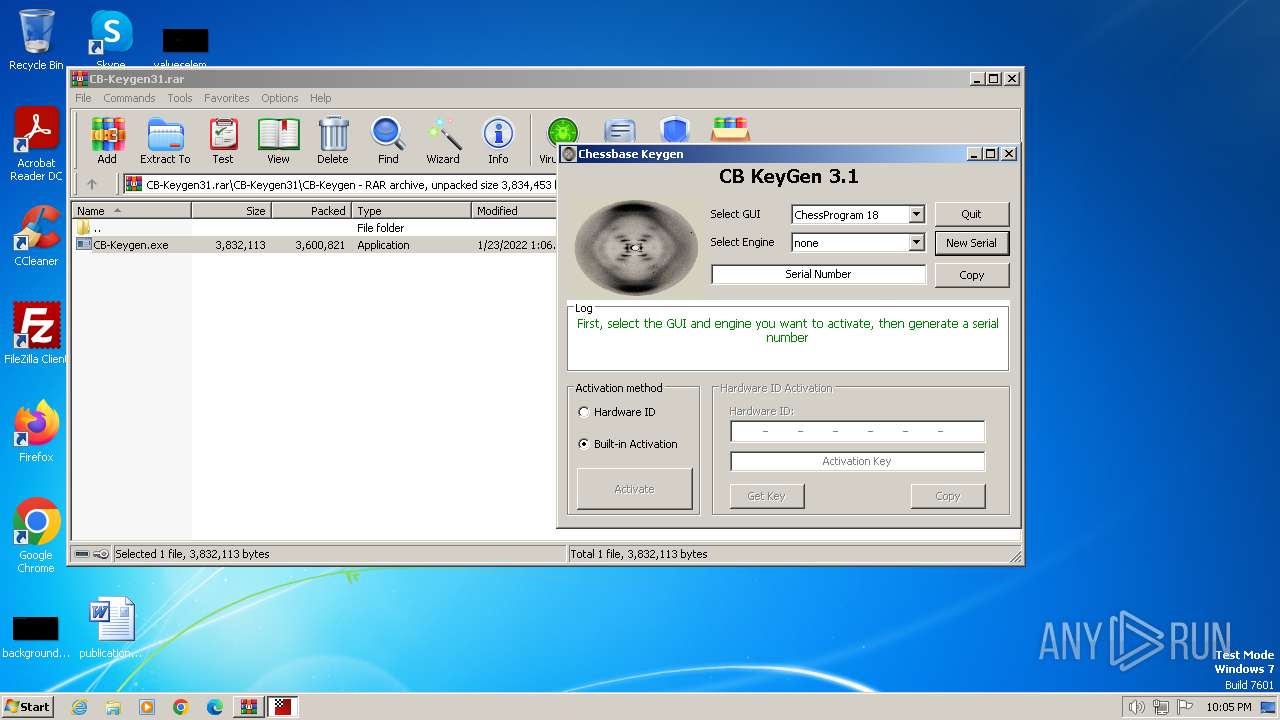Click the Edge icon in the taskbar

(214, 707)
